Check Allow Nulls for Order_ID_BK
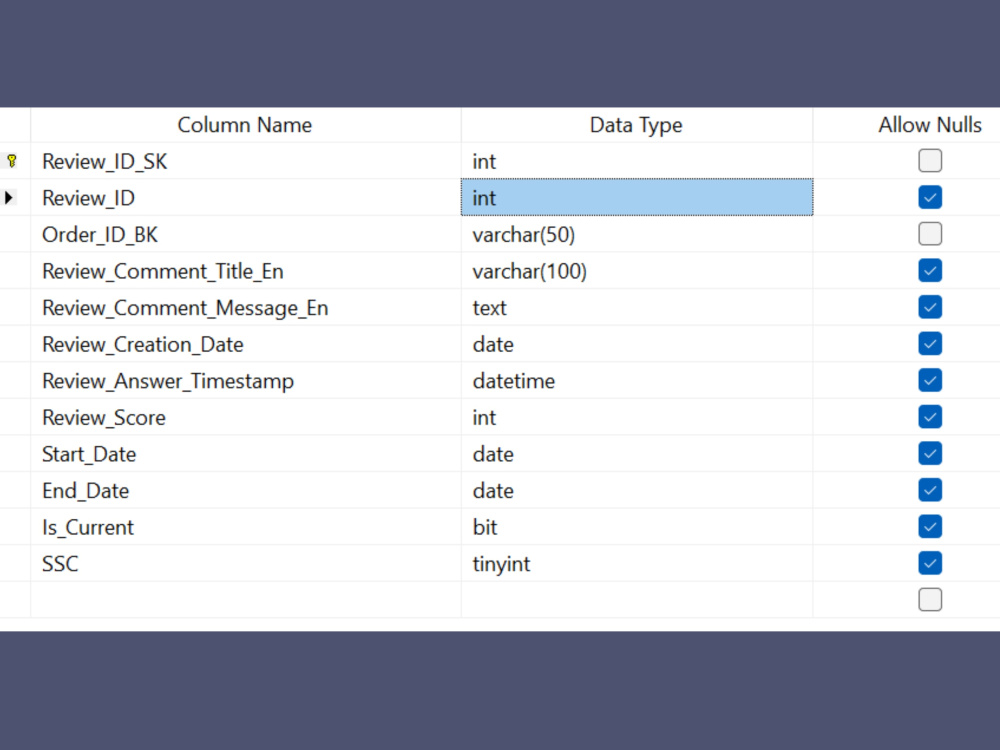 930,234
